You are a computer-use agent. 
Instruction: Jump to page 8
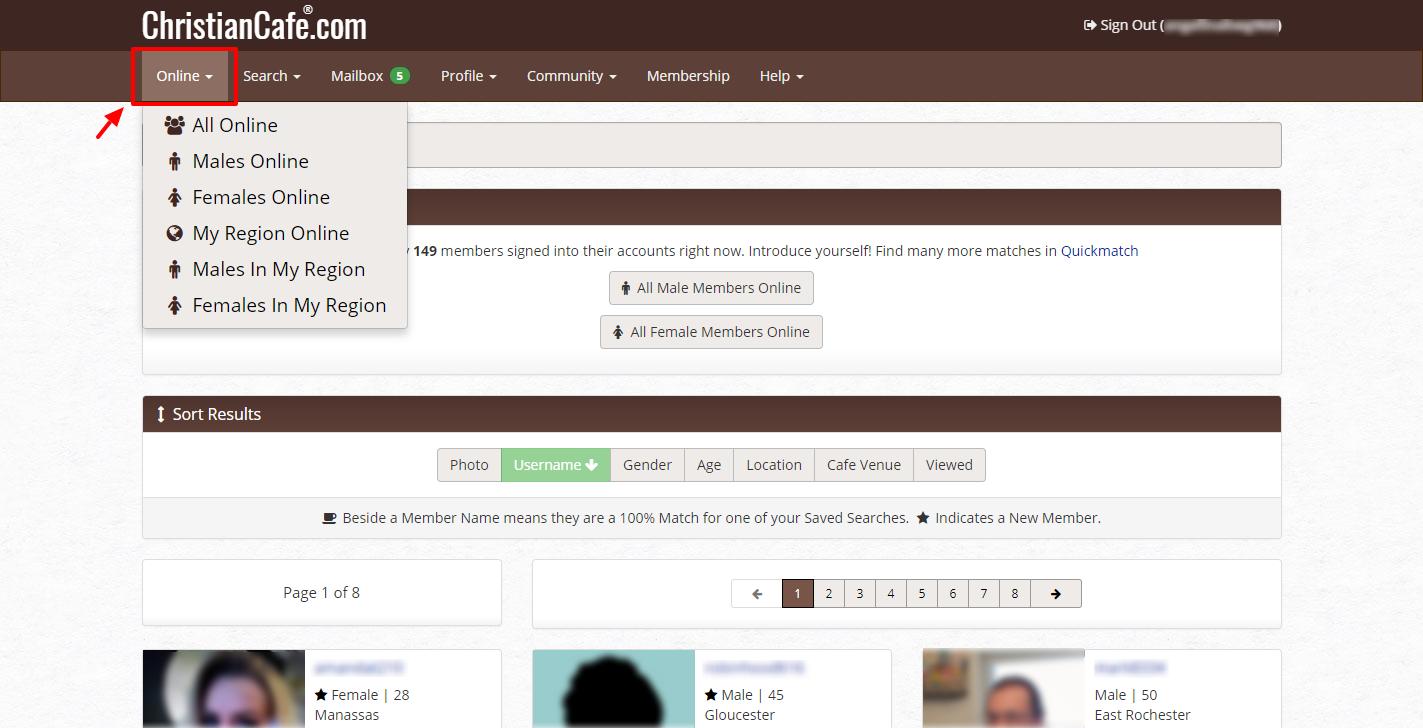click(x=1015, y=594)
